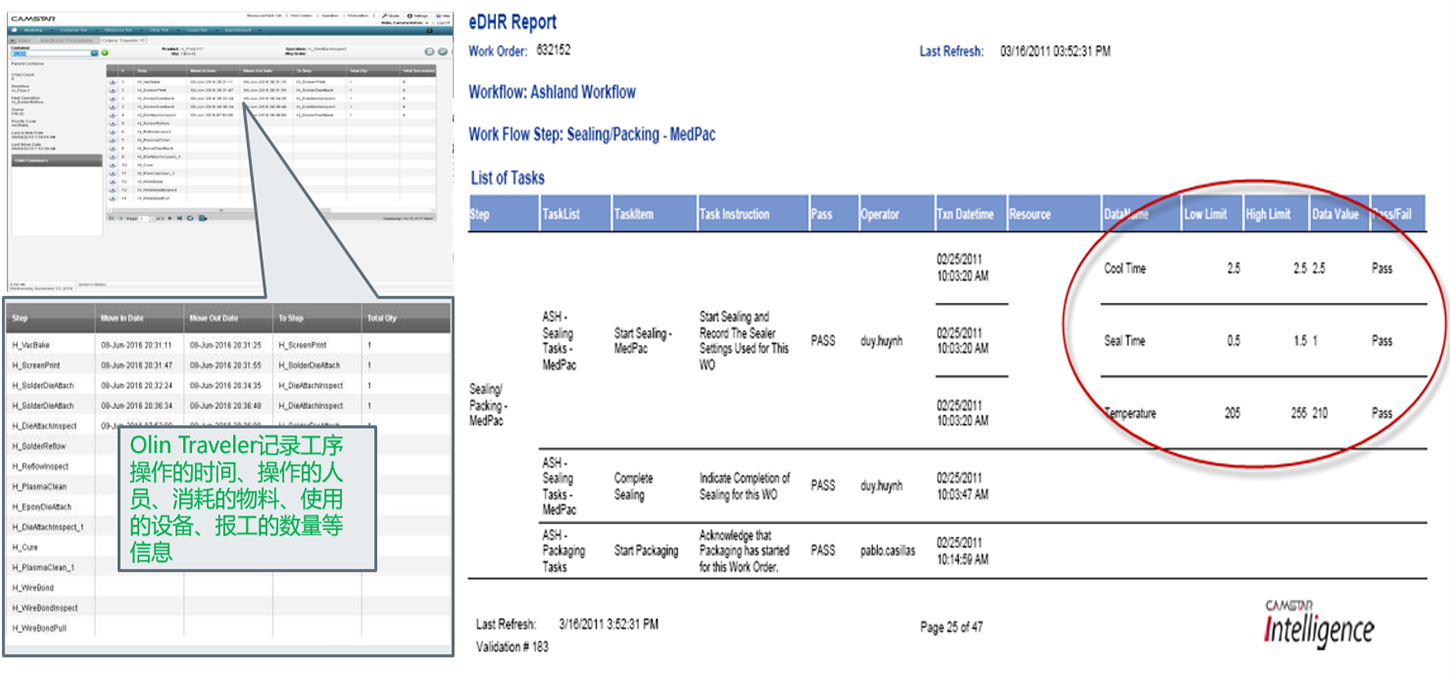Click the detail icon on step-3 row with 20:32 move-in

tap(112, 98)
